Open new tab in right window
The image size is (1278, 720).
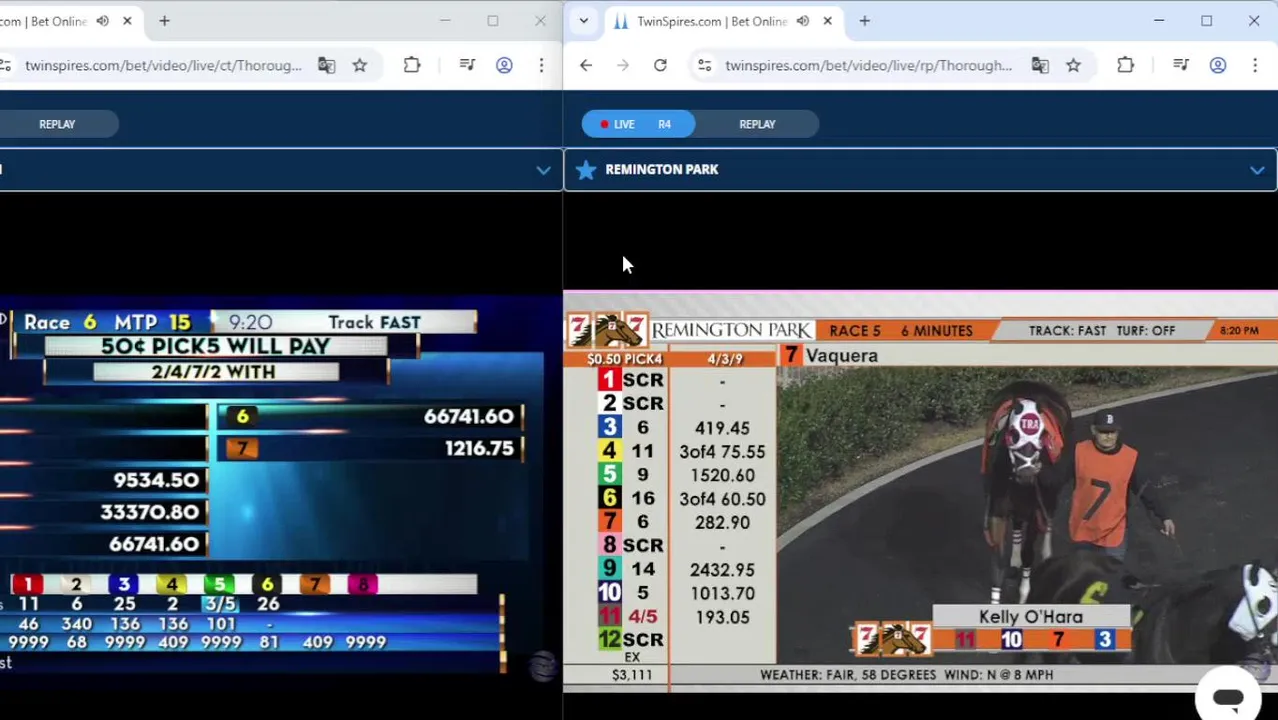coord(865,21)
